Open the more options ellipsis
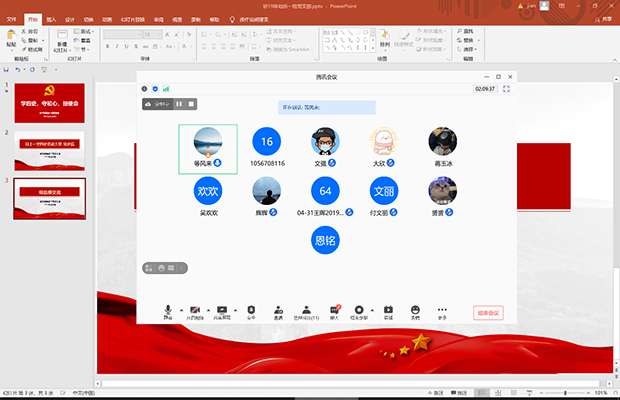Image resolution: width=620 pixels, height=400 pixels. point(443,311)
